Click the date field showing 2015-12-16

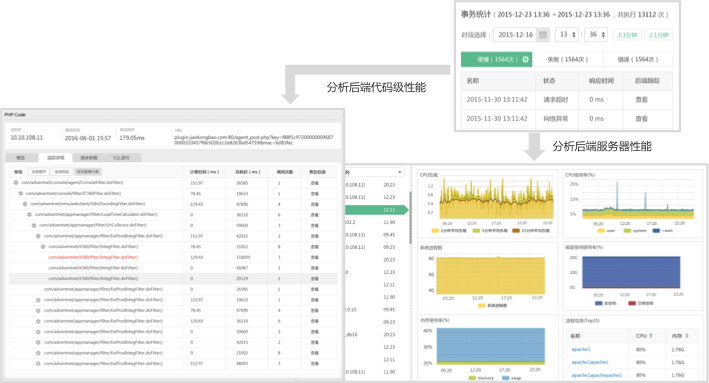(515, 35)
